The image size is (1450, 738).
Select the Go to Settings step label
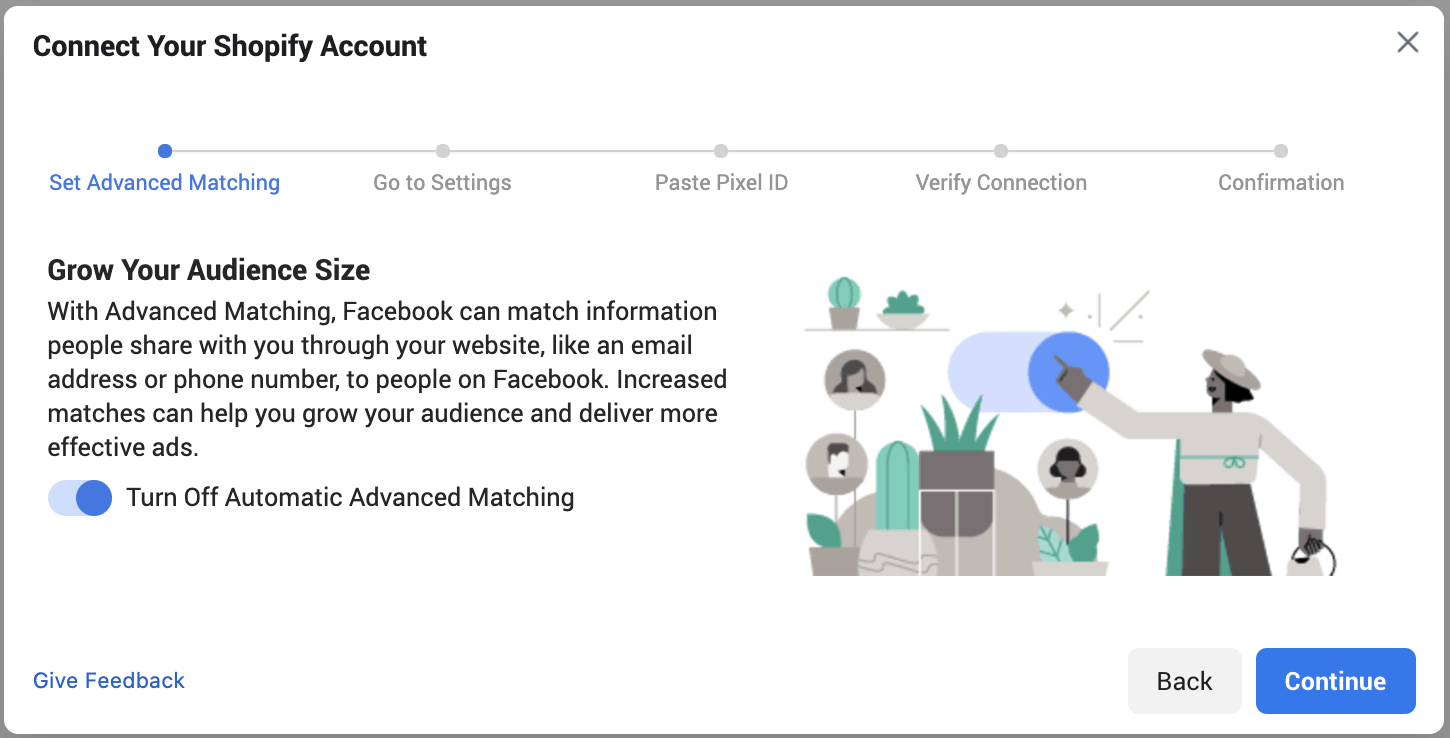click(442, 183)
